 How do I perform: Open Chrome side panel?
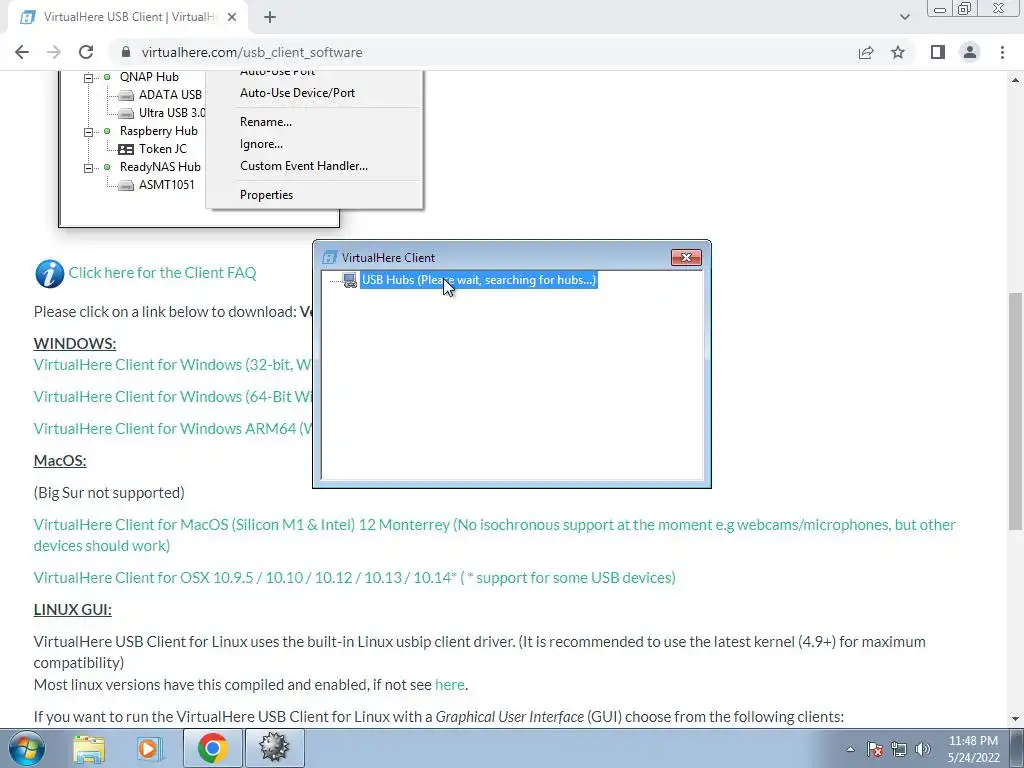938,52
